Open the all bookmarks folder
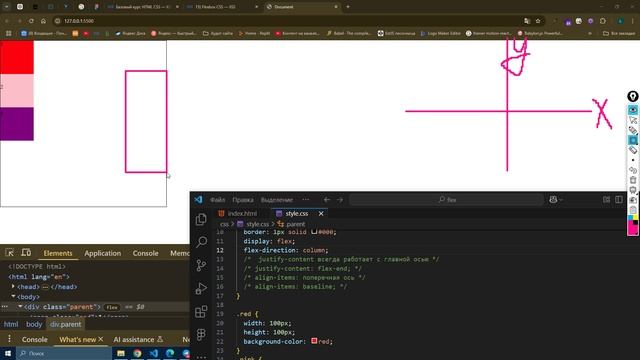 [619, 33]
